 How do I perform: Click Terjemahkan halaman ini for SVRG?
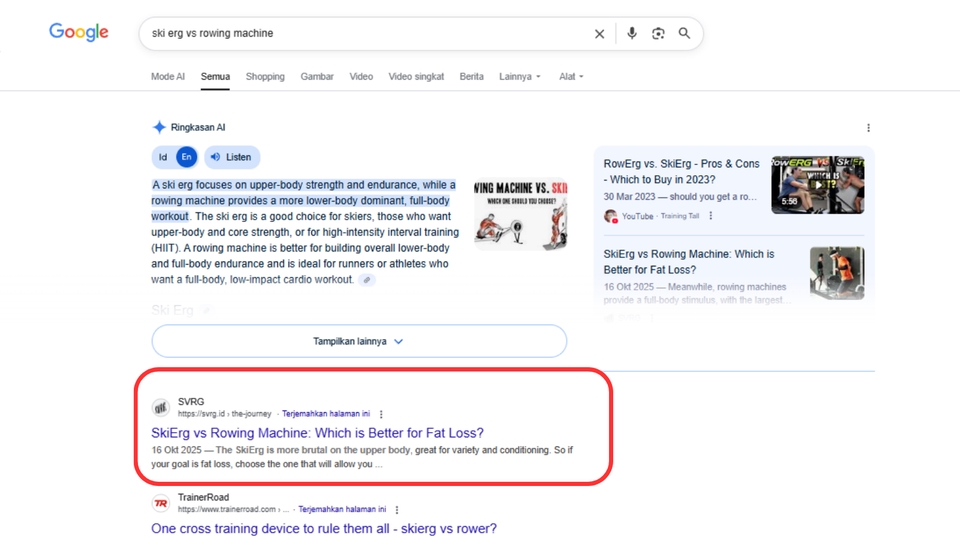pos(326,414)
